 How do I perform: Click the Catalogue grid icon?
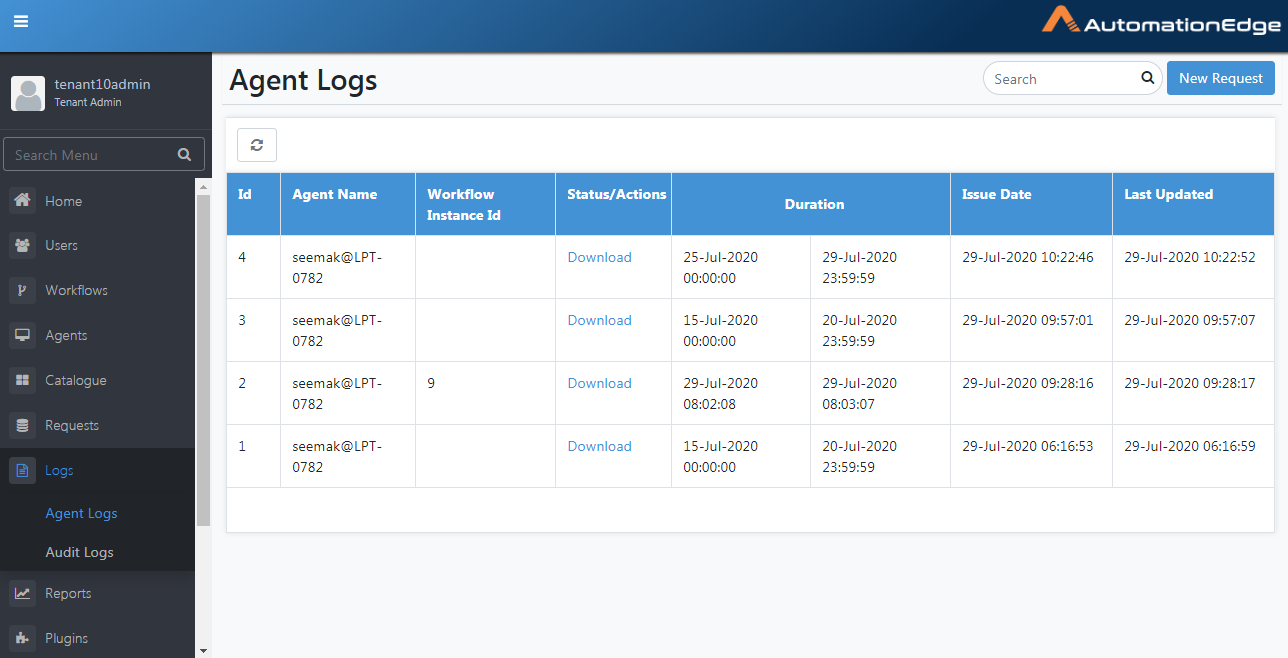point(23,380)
